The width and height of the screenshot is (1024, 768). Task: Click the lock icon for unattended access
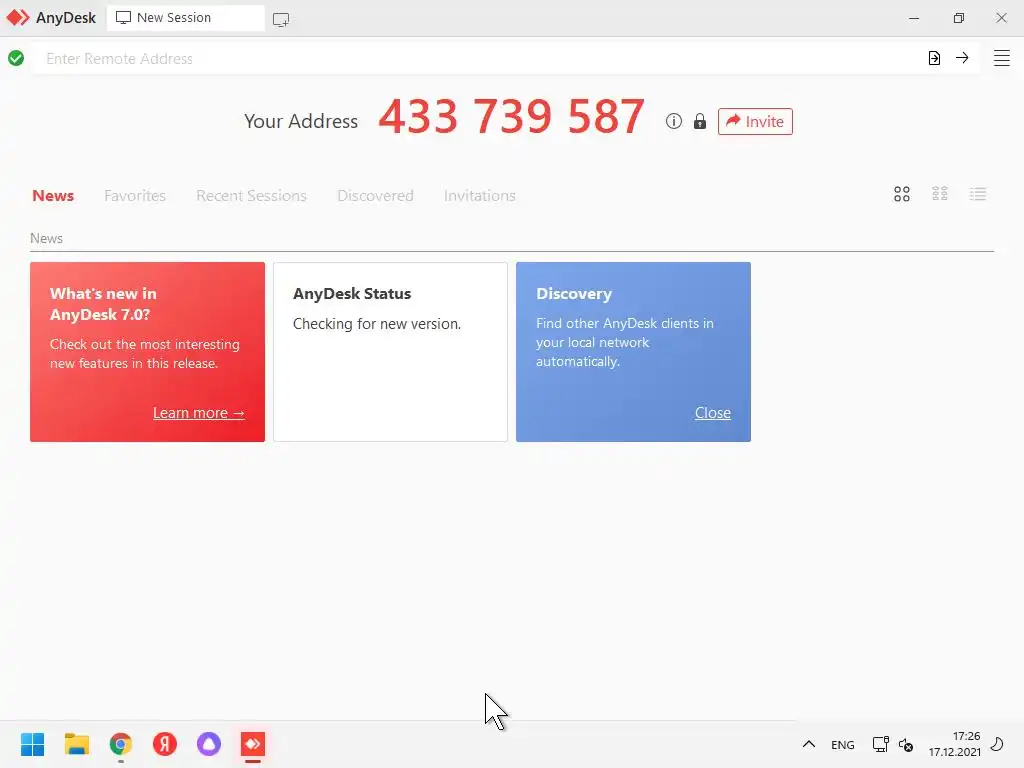pos(699,121)
